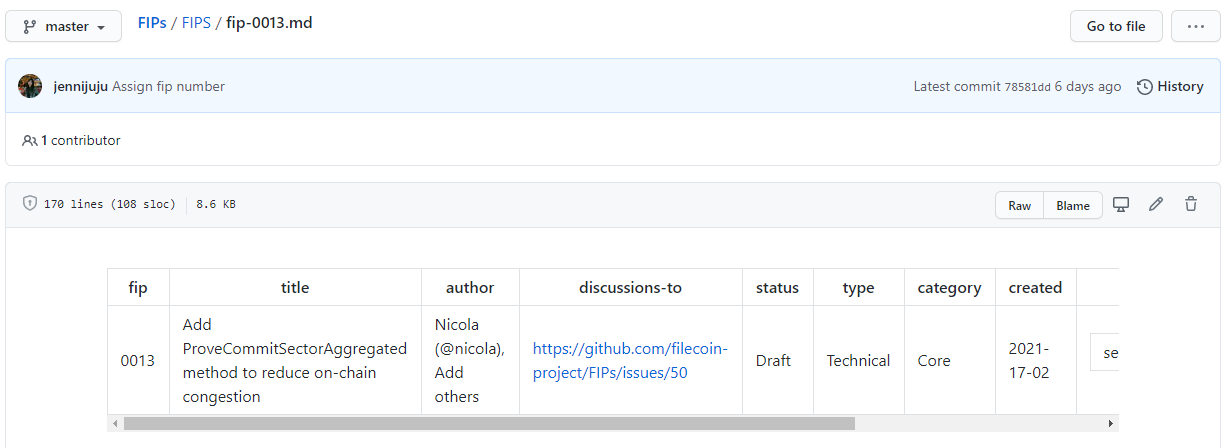
Task: Click the discussions-to column header
Action: click(630, 287)
